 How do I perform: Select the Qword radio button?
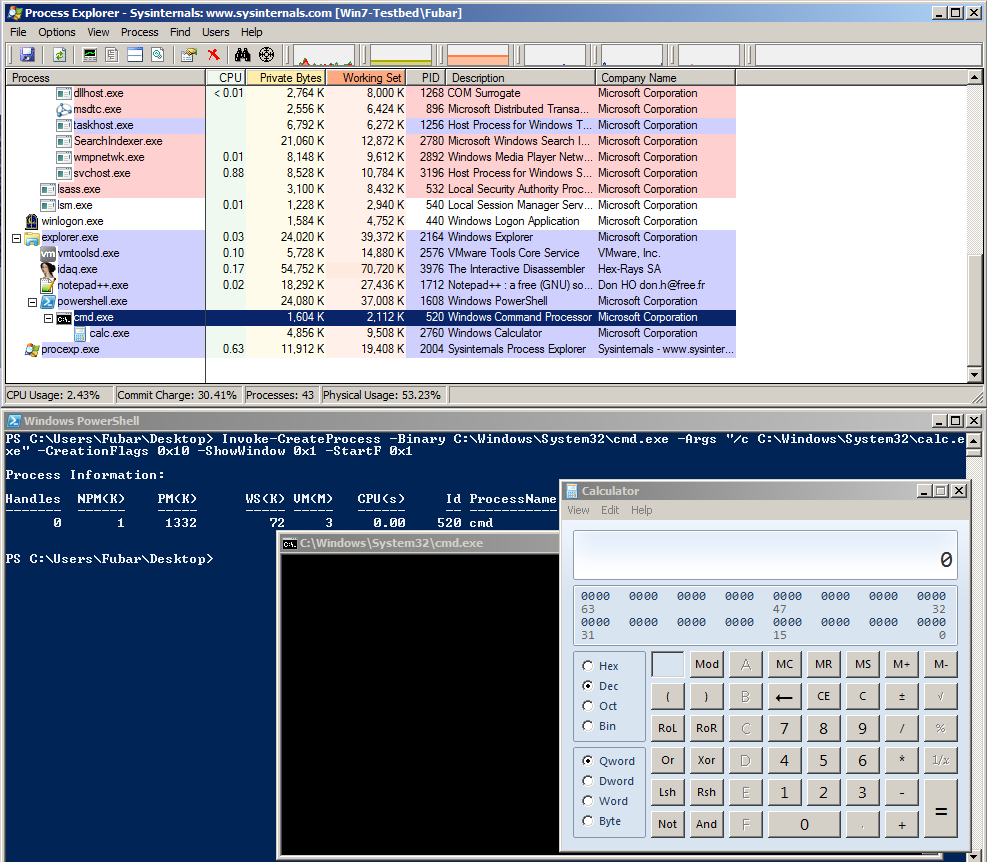588,761
